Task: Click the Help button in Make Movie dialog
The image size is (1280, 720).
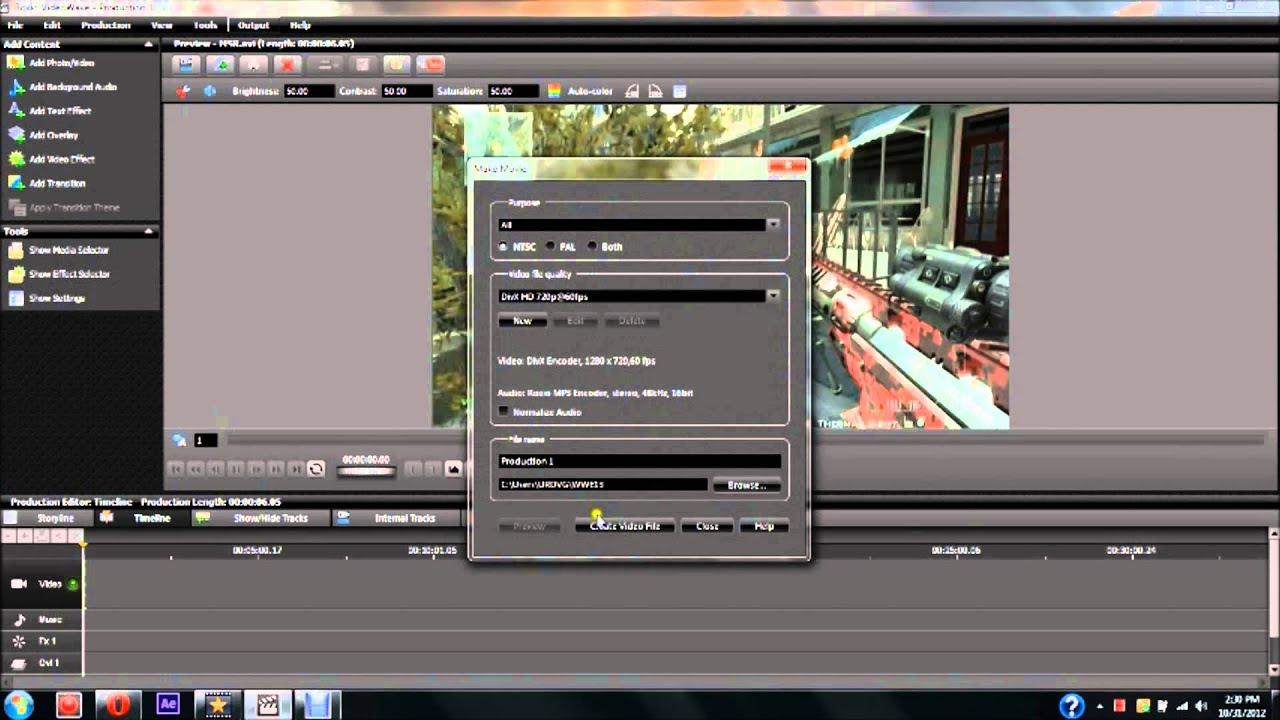Action: point(764,526)
